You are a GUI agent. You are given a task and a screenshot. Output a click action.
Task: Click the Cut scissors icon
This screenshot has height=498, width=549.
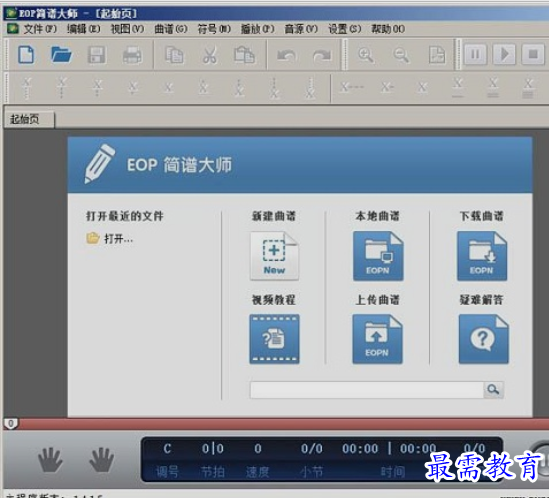[209, 55]
